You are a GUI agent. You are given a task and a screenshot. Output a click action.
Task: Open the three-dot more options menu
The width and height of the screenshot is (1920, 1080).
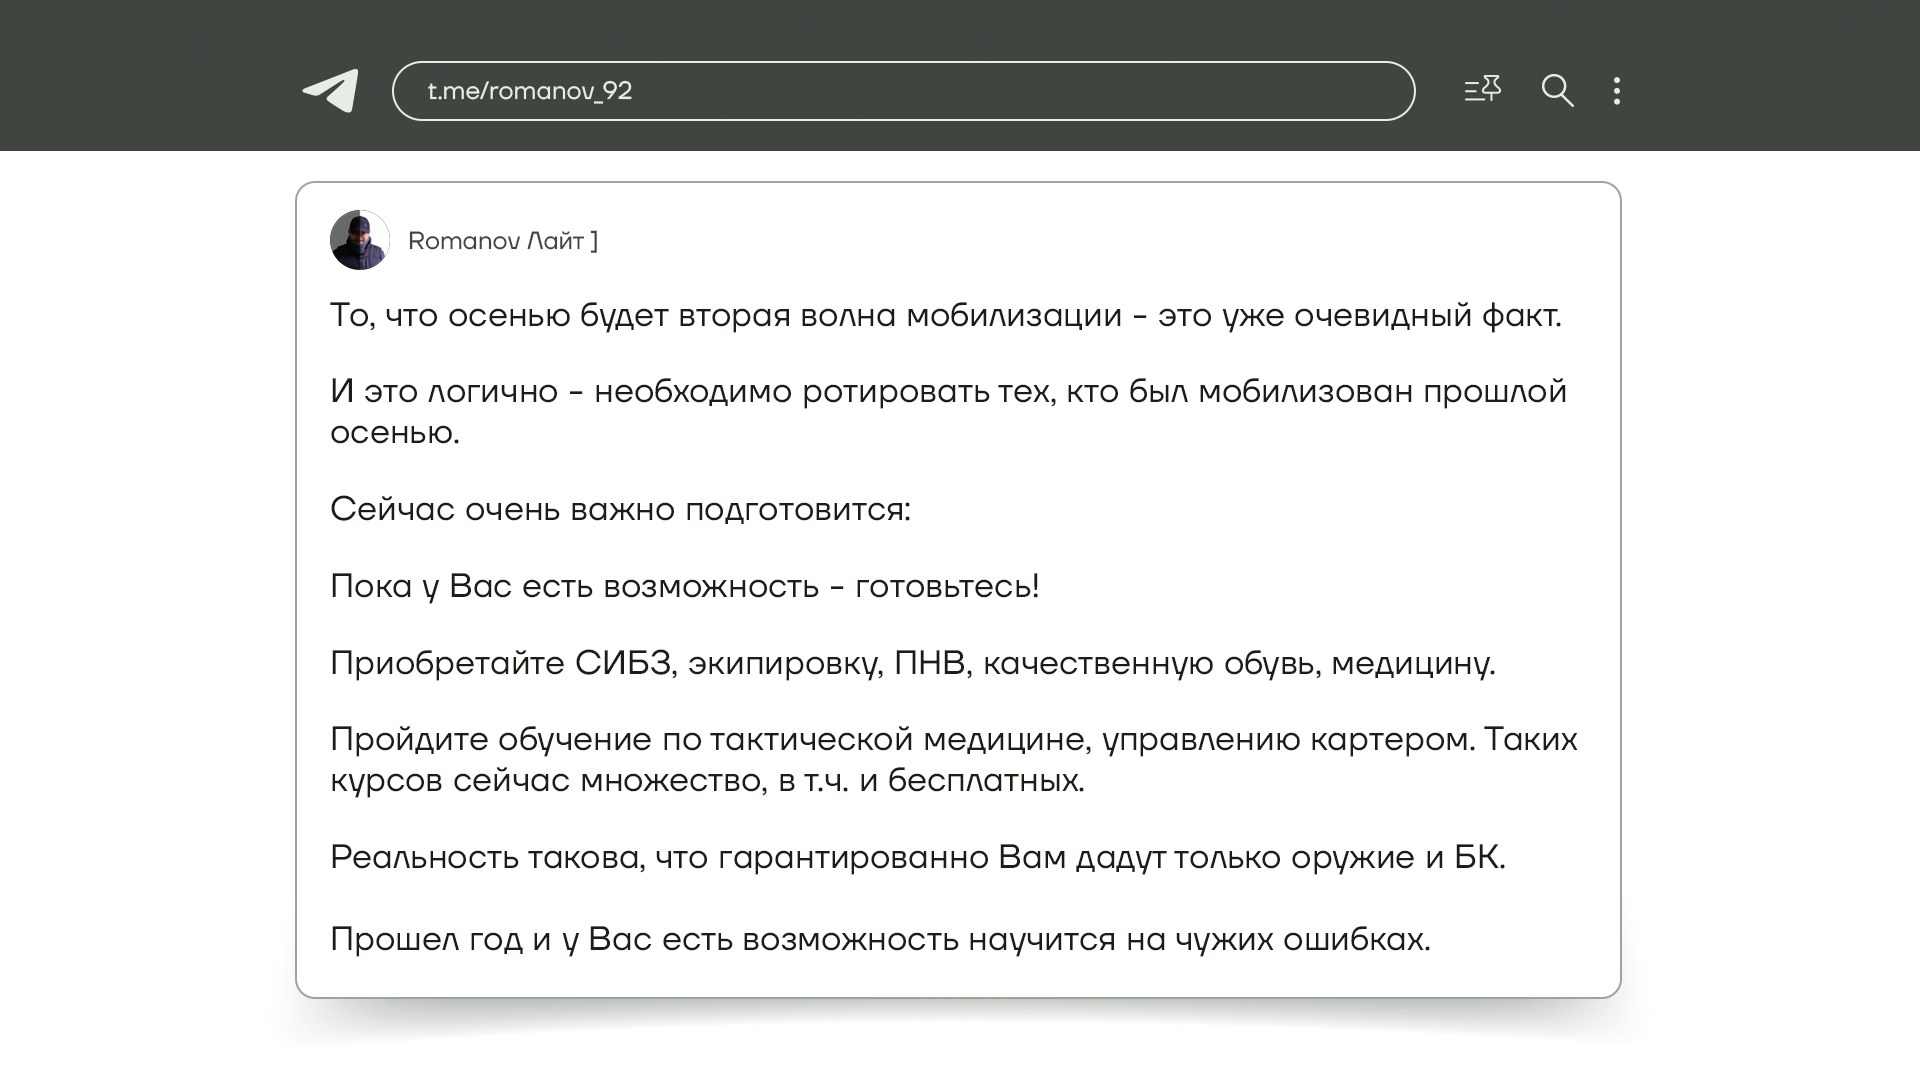point(1617,91)
